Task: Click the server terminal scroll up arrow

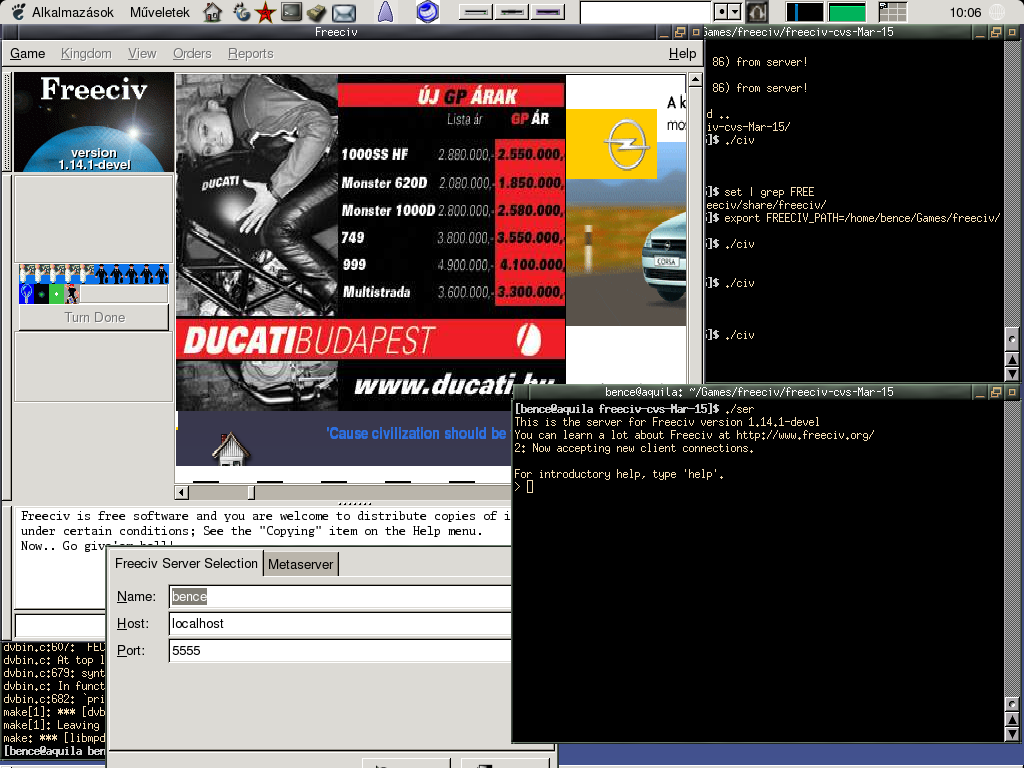Action: (1012, 719)
